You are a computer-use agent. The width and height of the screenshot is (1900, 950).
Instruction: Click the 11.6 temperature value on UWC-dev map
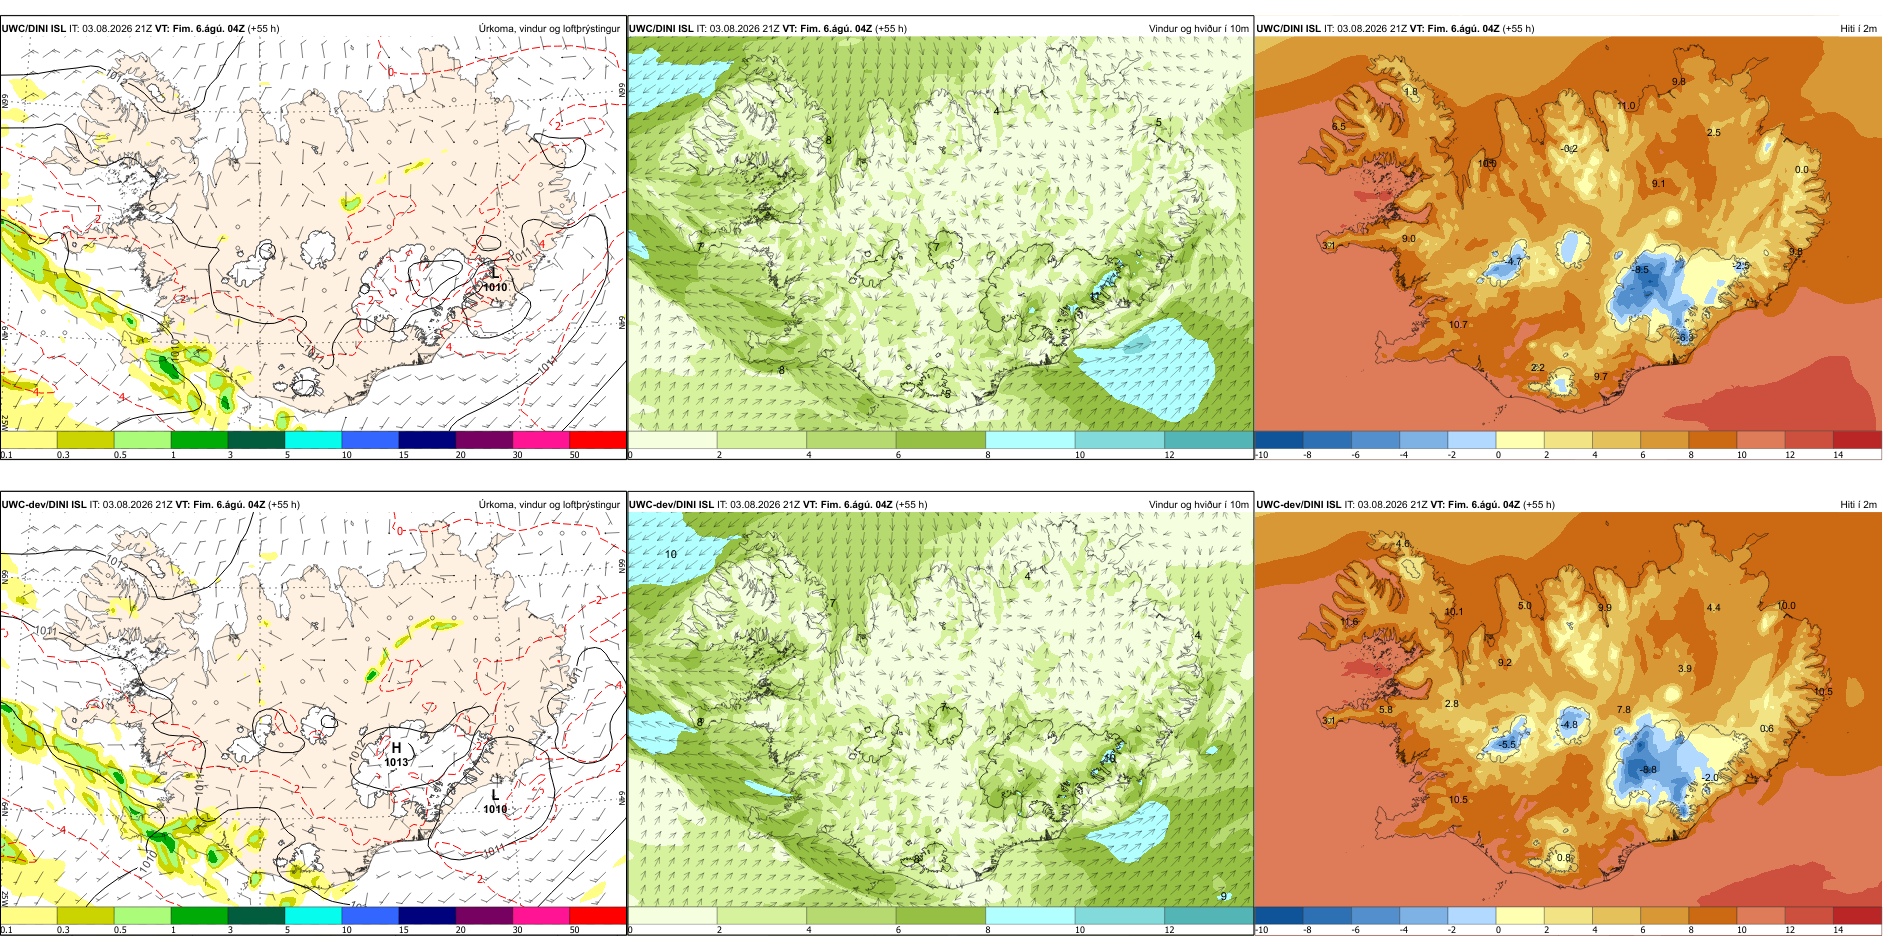1349,622
